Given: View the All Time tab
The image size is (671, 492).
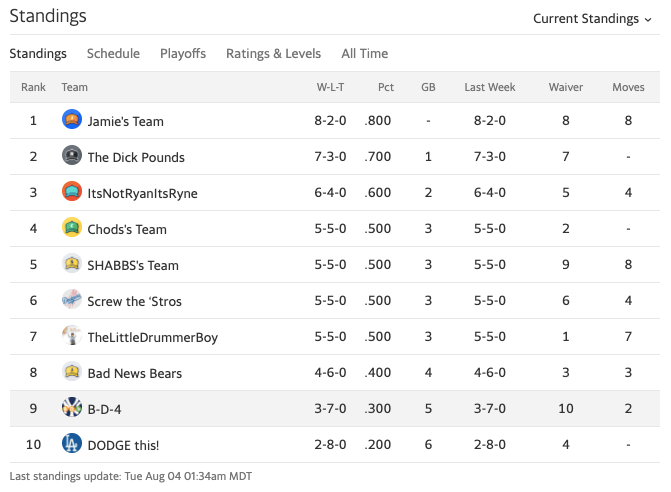Looking at the screenshot, I should 365,53.
